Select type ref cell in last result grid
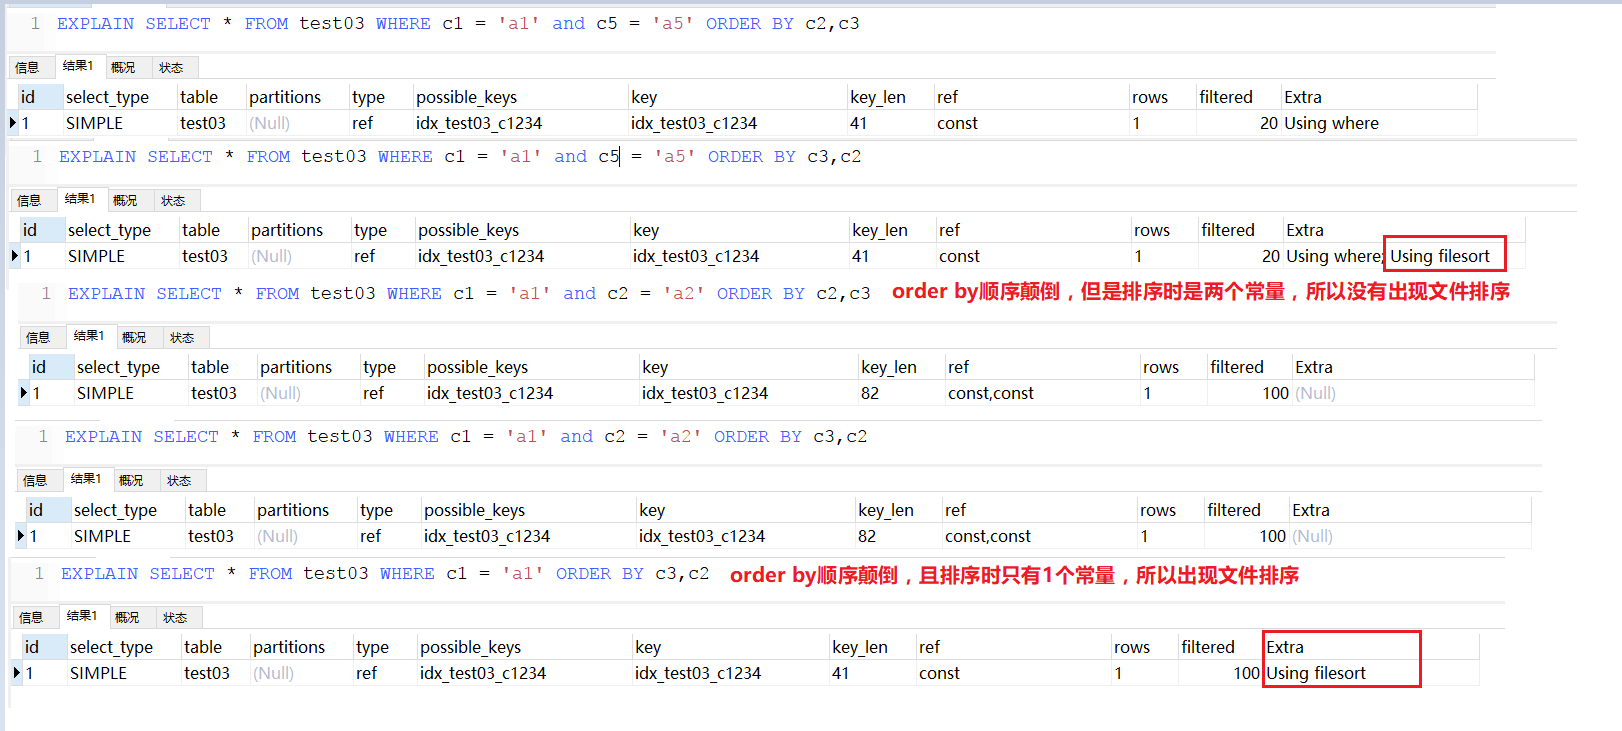Screen dimensions: 1622x731 385,673
